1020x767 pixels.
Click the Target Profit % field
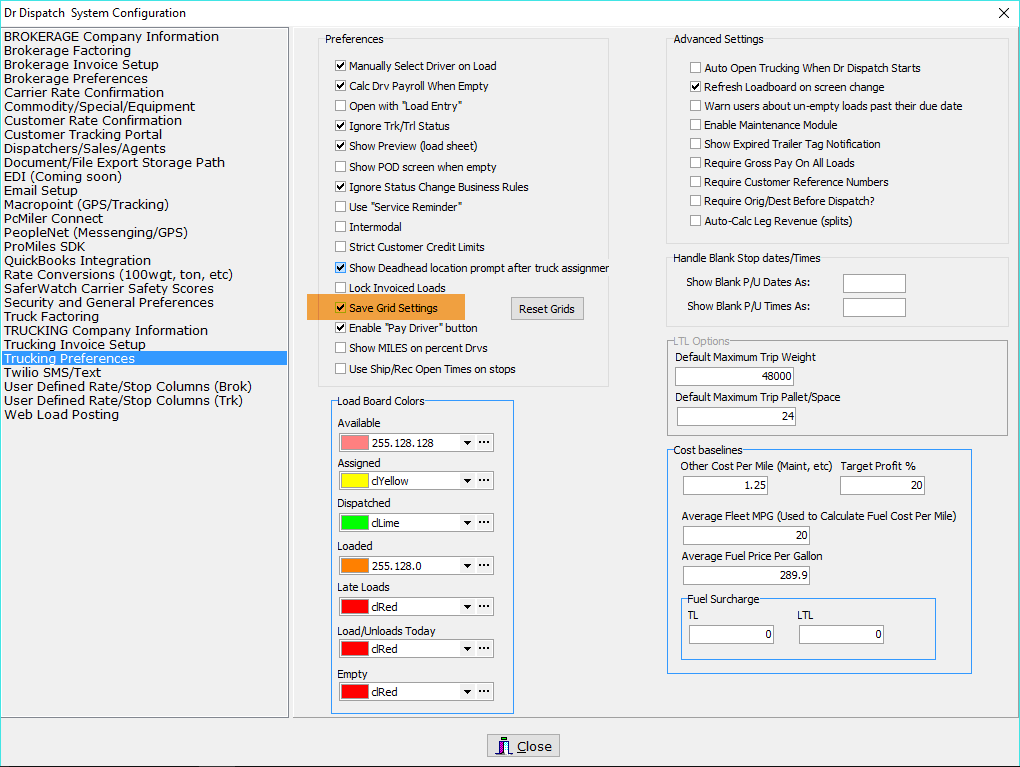click(x=882, y=485)
